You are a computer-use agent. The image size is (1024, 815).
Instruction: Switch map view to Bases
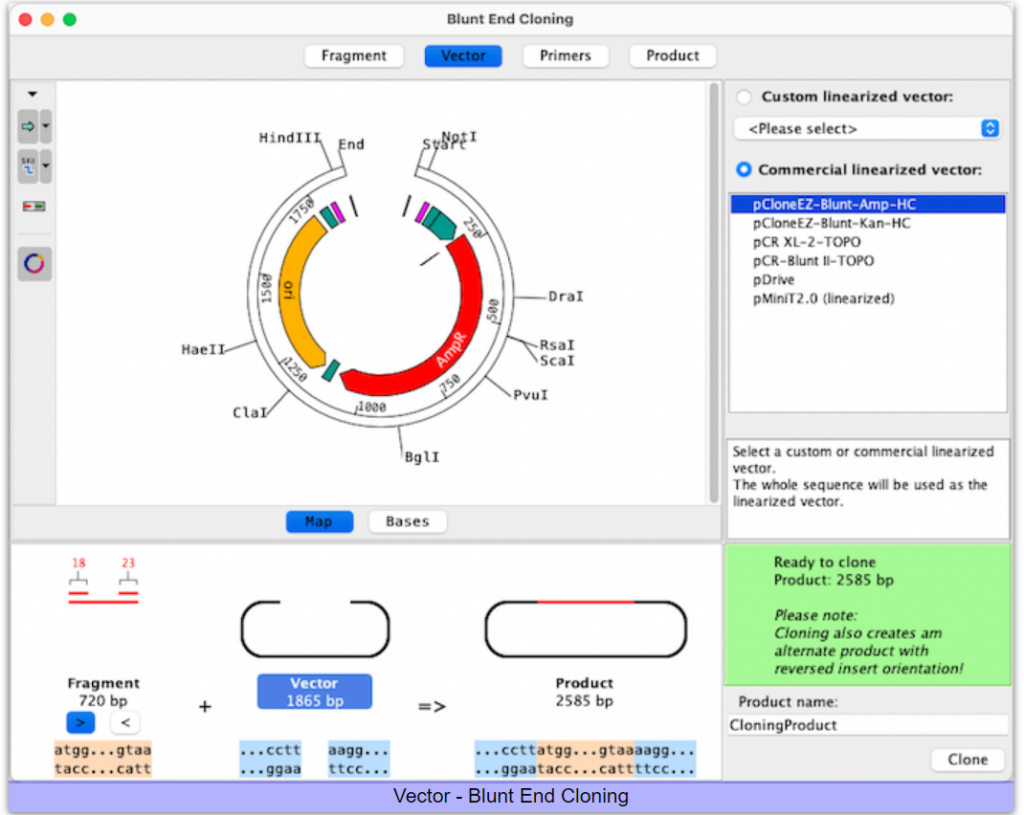407,522
